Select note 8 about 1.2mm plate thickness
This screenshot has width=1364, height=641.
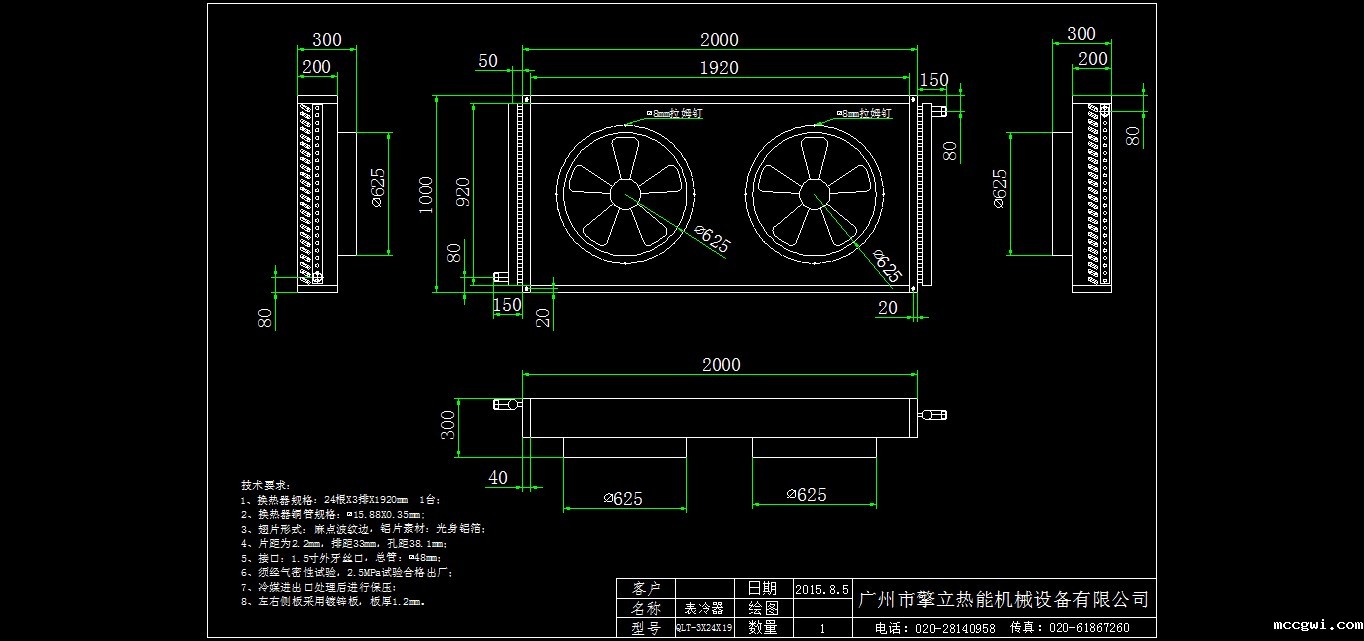point(333,602)
